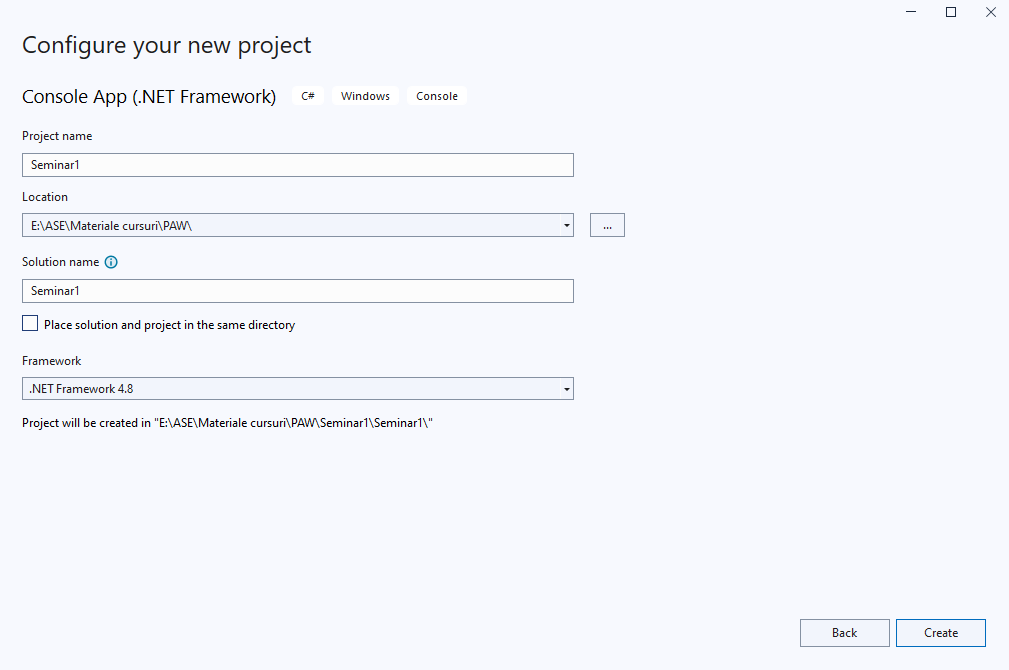Maximize the project configuration window
This screenshot has width=1009, height=670.
pos(951,12)
